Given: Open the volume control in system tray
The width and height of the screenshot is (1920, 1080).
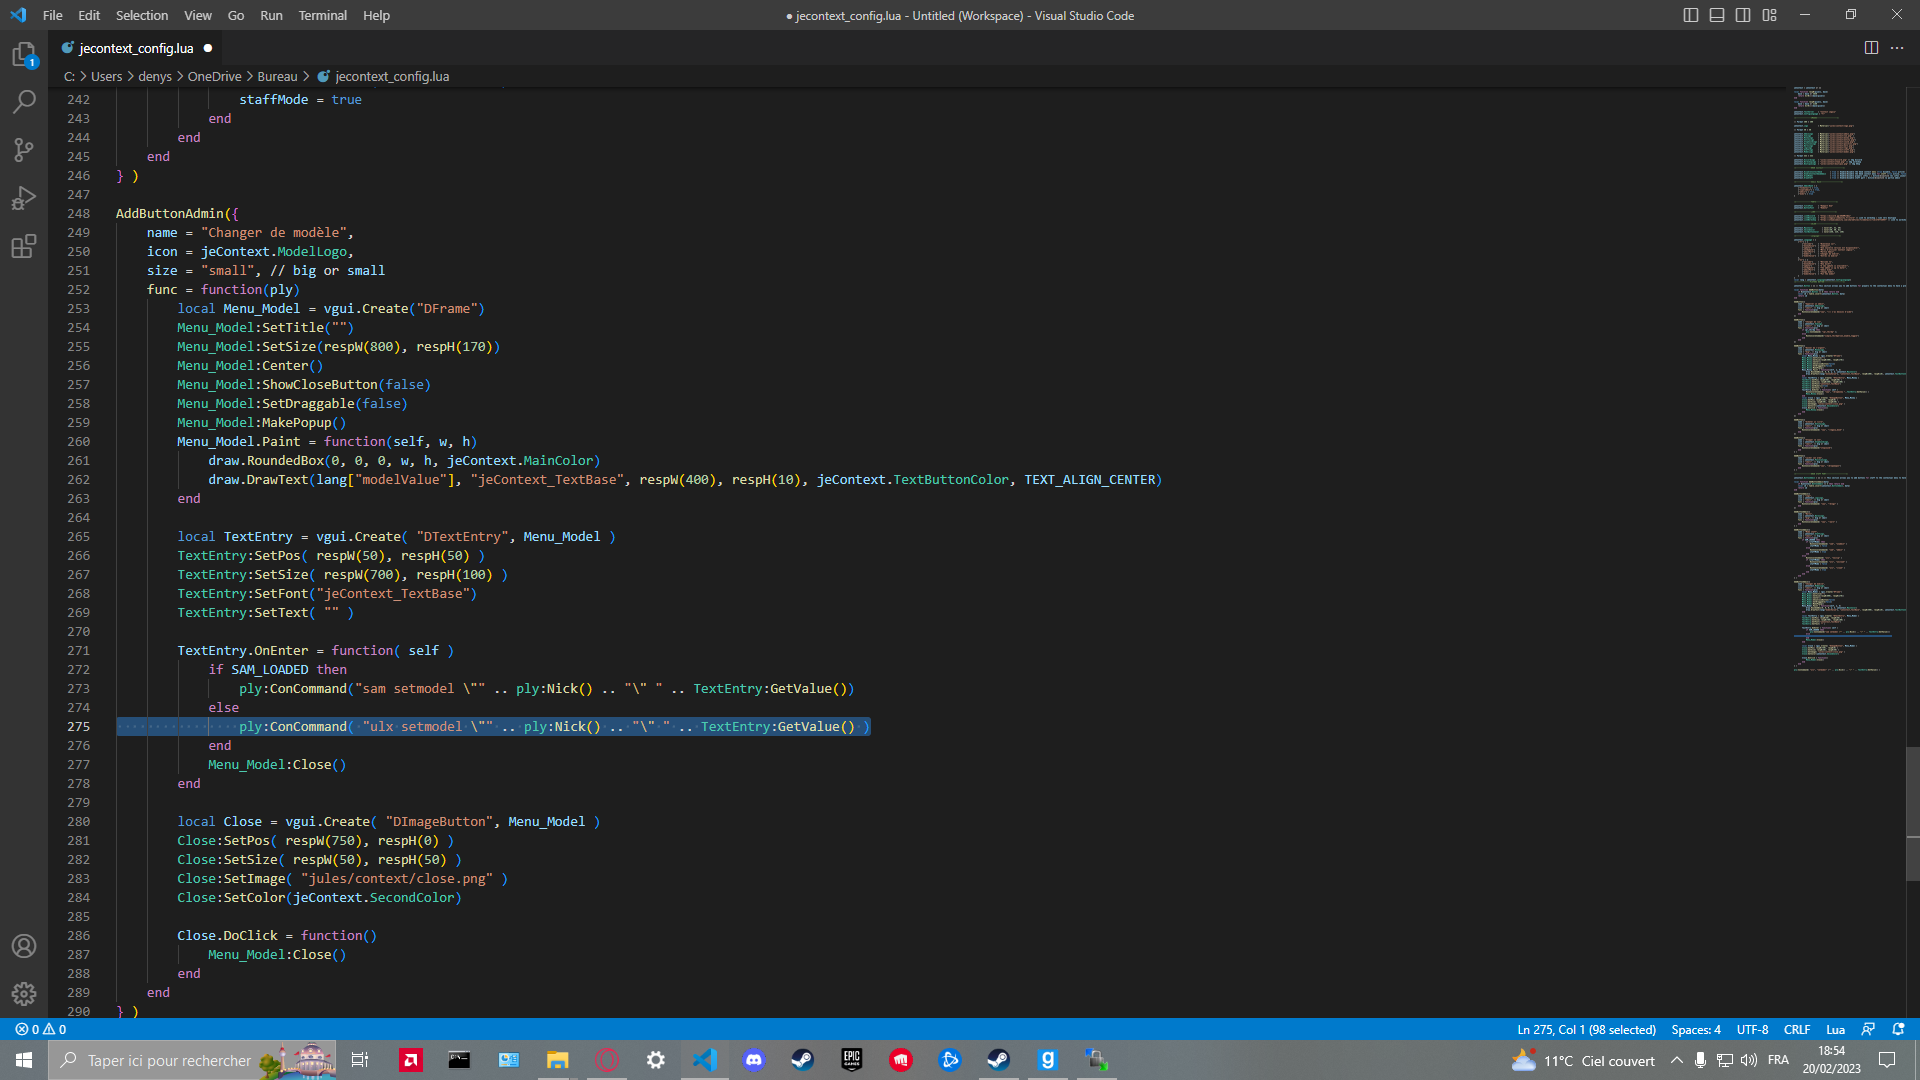Looking at the screenshot, I should point(1749,1060).
